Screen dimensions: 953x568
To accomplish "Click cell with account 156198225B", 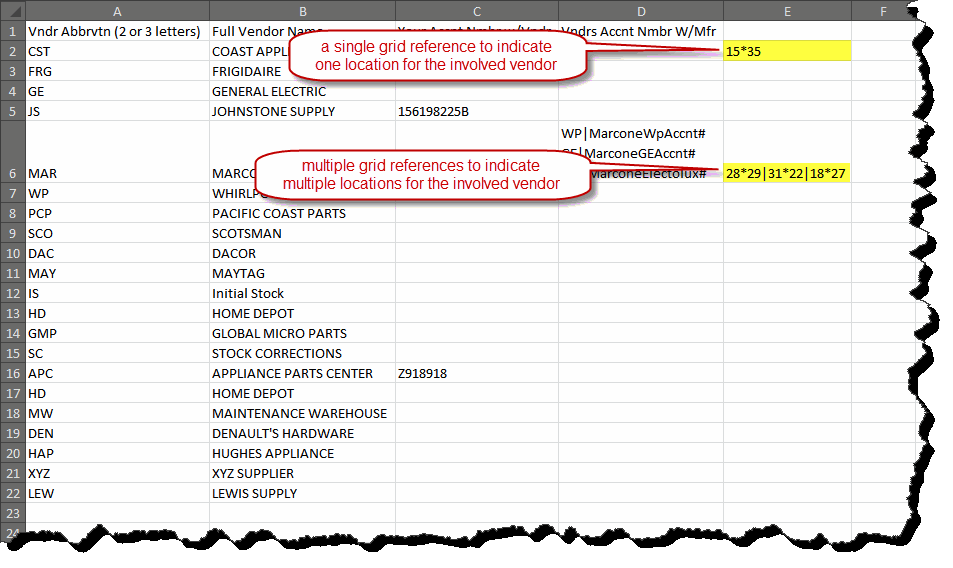I will pyautogui.click(x=476, y=111).
